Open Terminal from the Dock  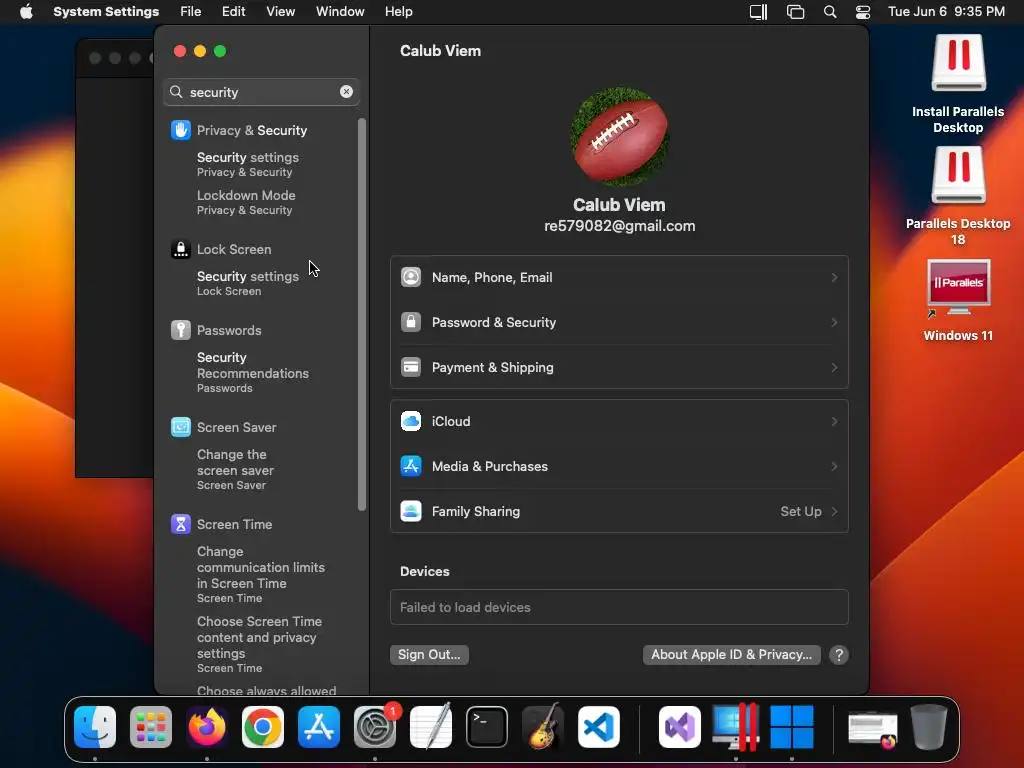(x=487, y=727)
